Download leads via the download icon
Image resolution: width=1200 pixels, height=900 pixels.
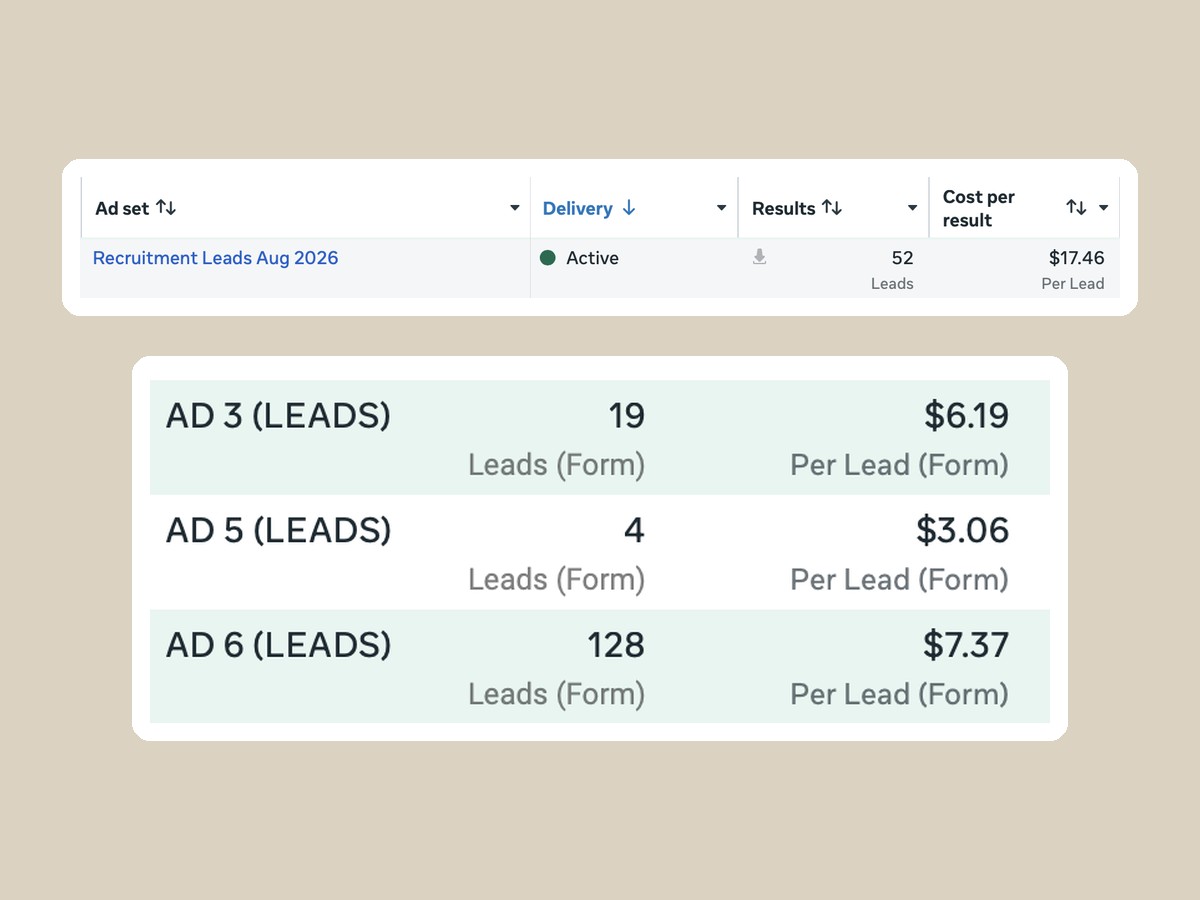coord(760,257)
